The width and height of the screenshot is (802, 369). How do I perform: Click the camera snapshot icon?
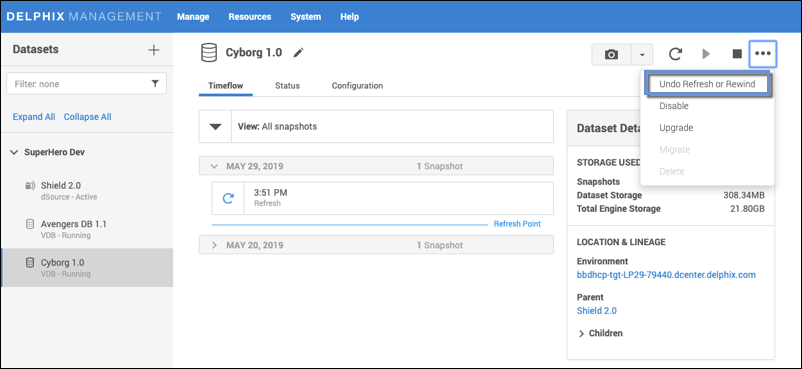tap(611, 54)
